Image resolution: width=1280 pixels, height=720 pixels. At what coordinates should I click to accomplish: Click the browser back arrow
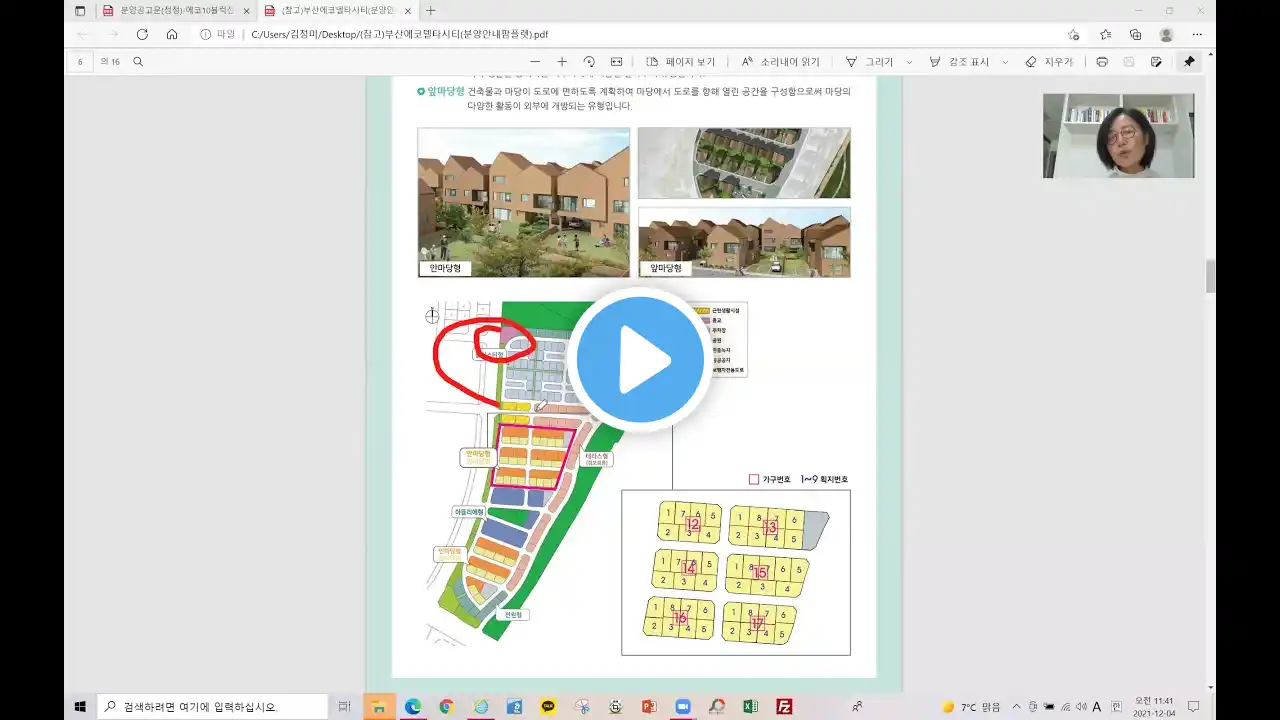(x=82, y=34)
